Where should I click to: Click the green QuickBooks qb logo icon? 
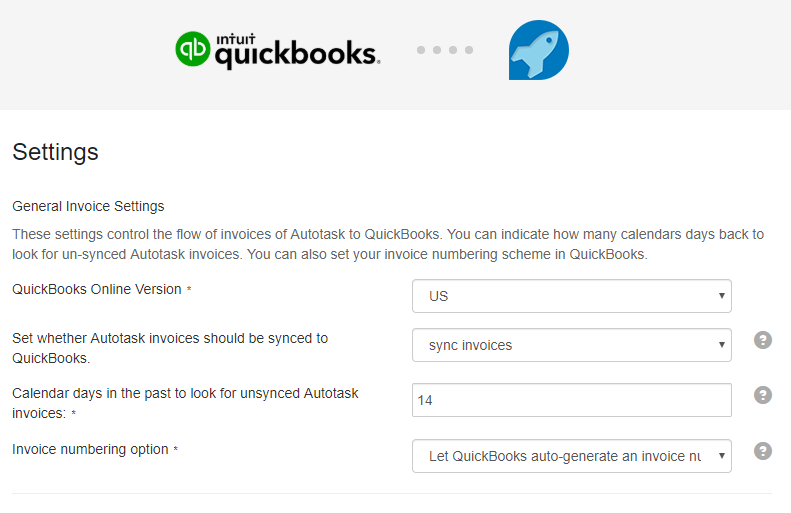pos(193,49)
